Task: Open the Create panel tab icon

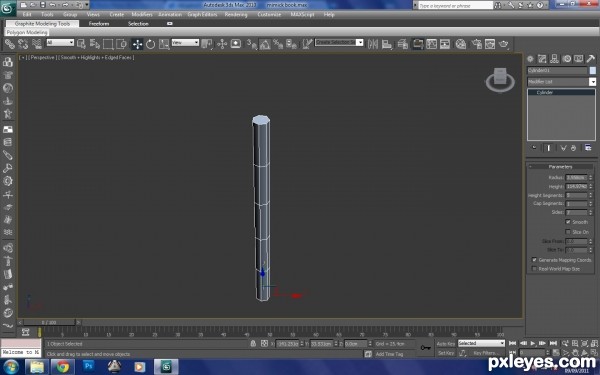Action: pos(530,59)
